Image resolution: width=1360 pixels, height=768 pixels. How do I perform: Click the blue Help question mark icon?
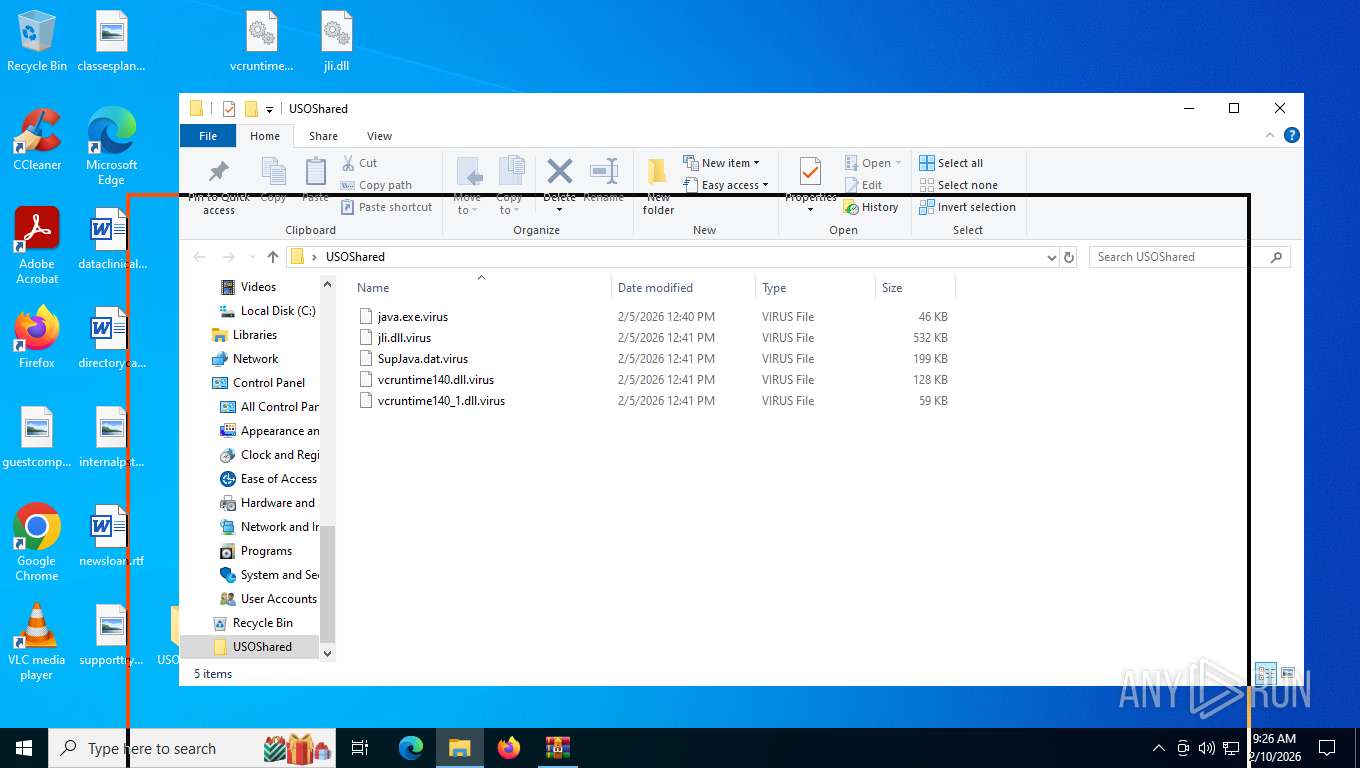click(1292, 135)
